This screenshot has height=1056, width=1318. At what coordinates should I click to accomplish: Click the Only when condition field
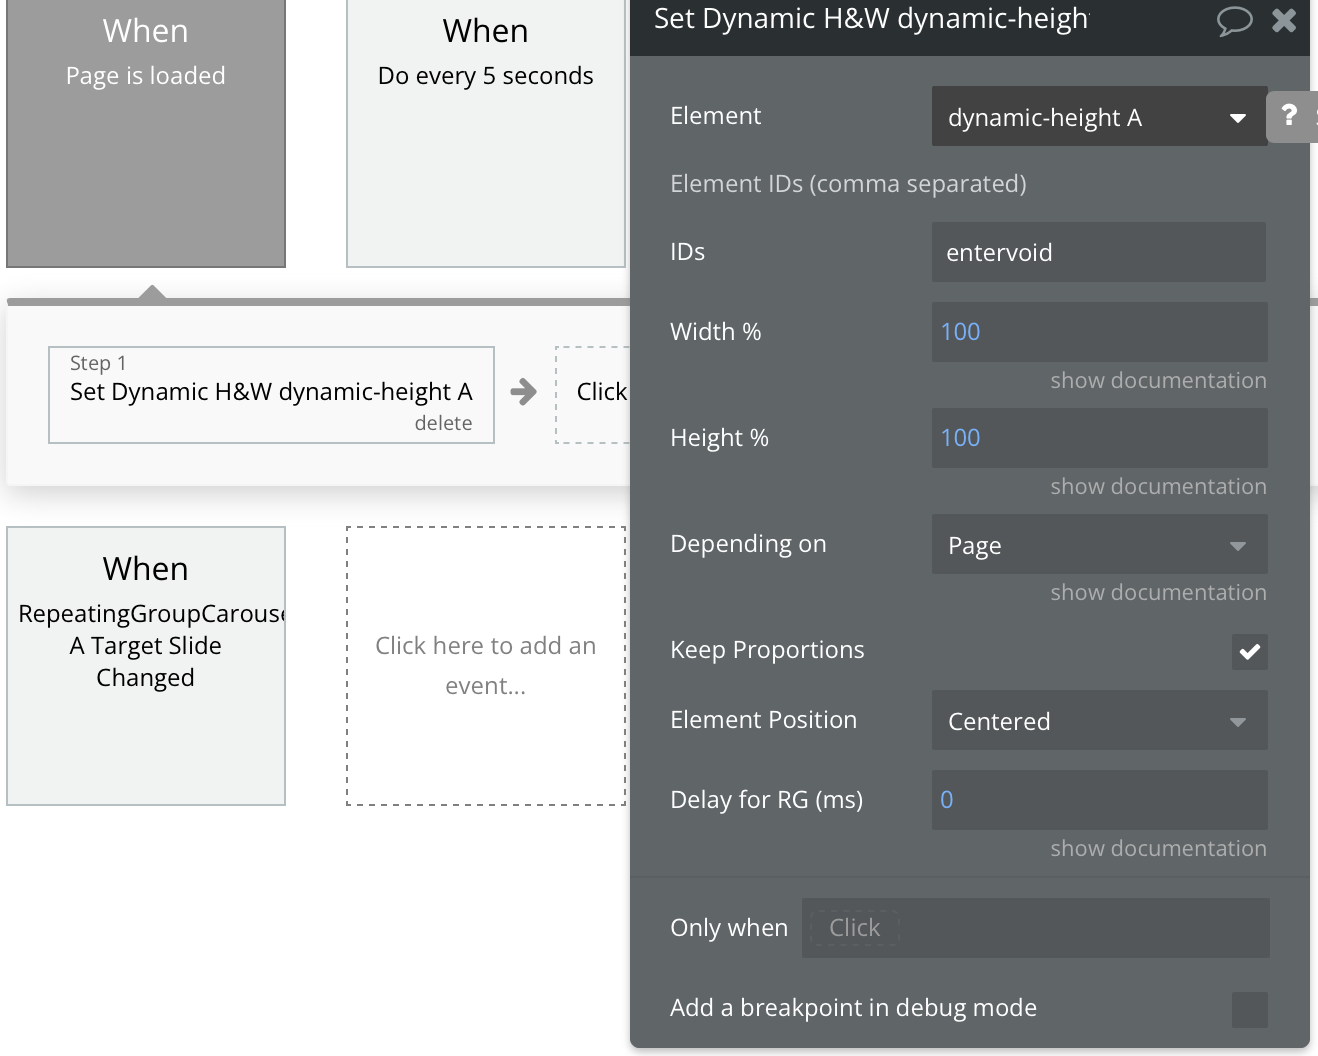click(1035, 928)
